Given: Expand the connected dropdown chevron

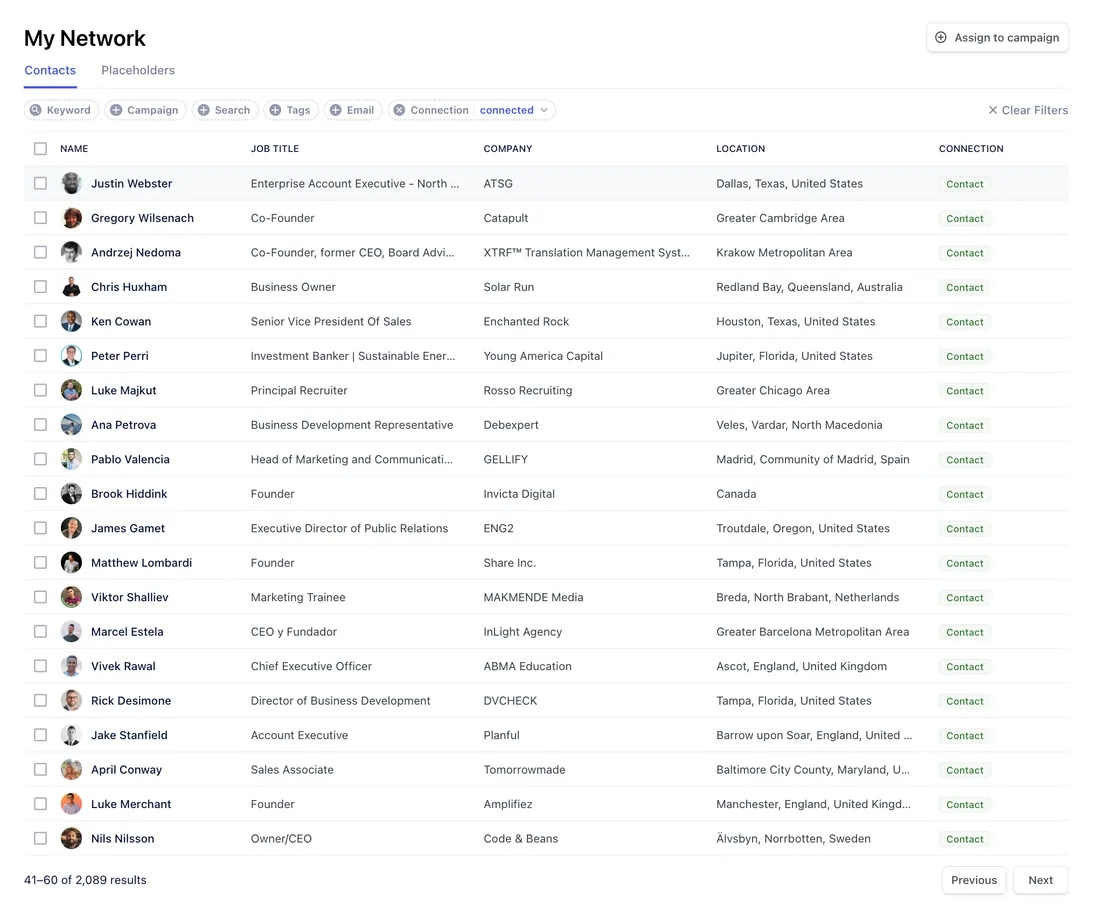Looking at the screenshot, I should point(544,110).
